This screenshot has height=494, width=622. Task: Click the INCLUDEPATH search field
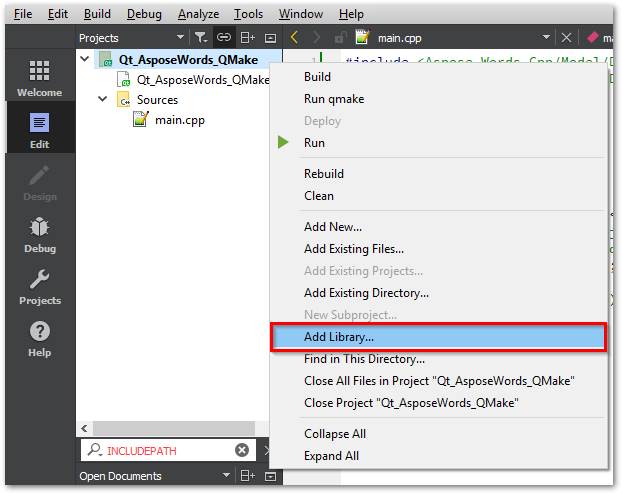coord(160,451)
